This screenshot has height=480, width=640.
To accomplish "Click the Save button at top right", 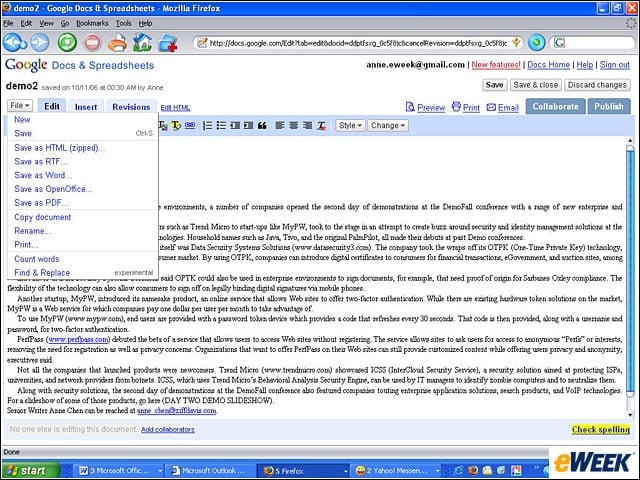I will [x=494, y=85].
